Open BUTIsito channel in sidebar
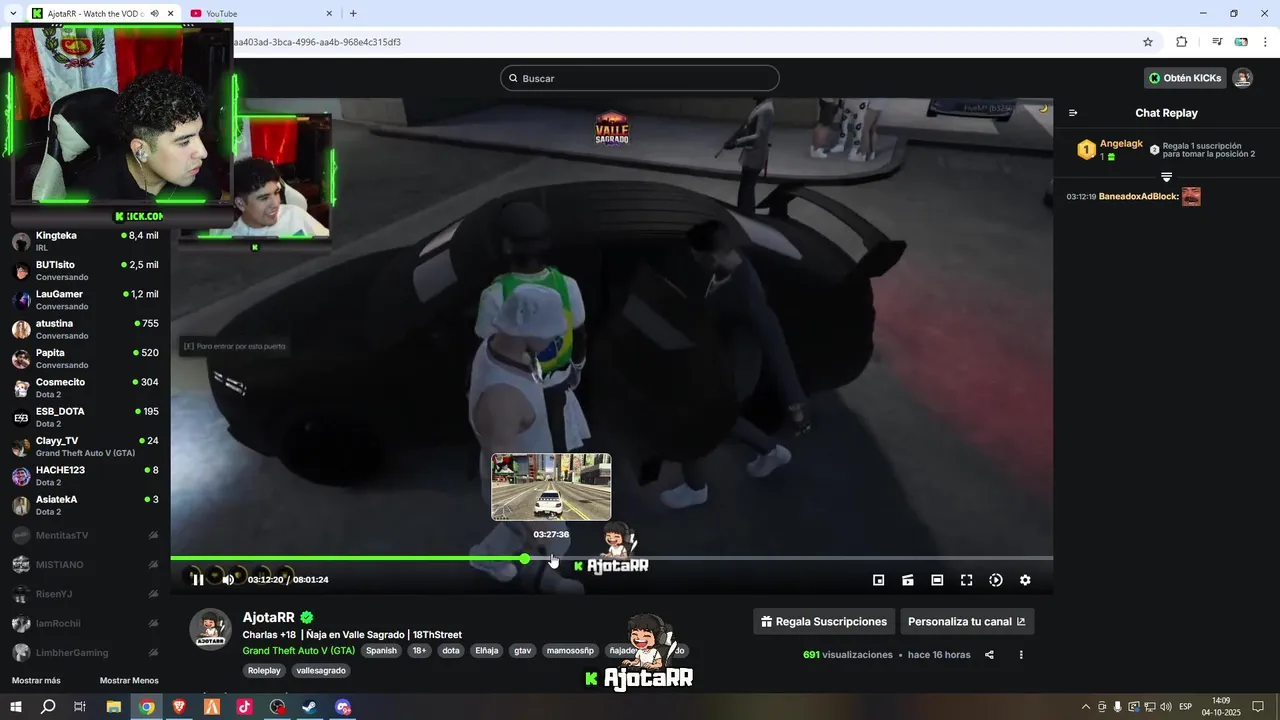1280x720 pixels. tap(85, 270)
